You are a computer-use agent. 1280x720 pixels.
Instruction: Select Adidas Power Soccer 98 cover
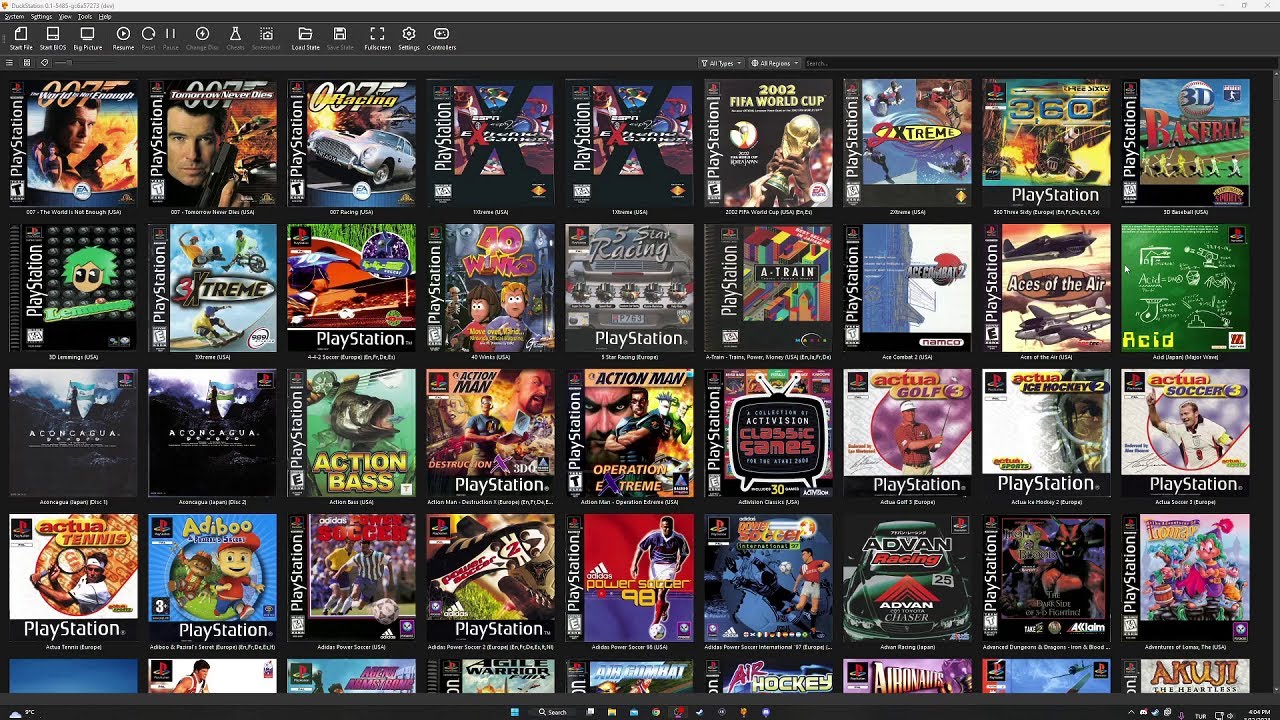[x=629, y=578]
